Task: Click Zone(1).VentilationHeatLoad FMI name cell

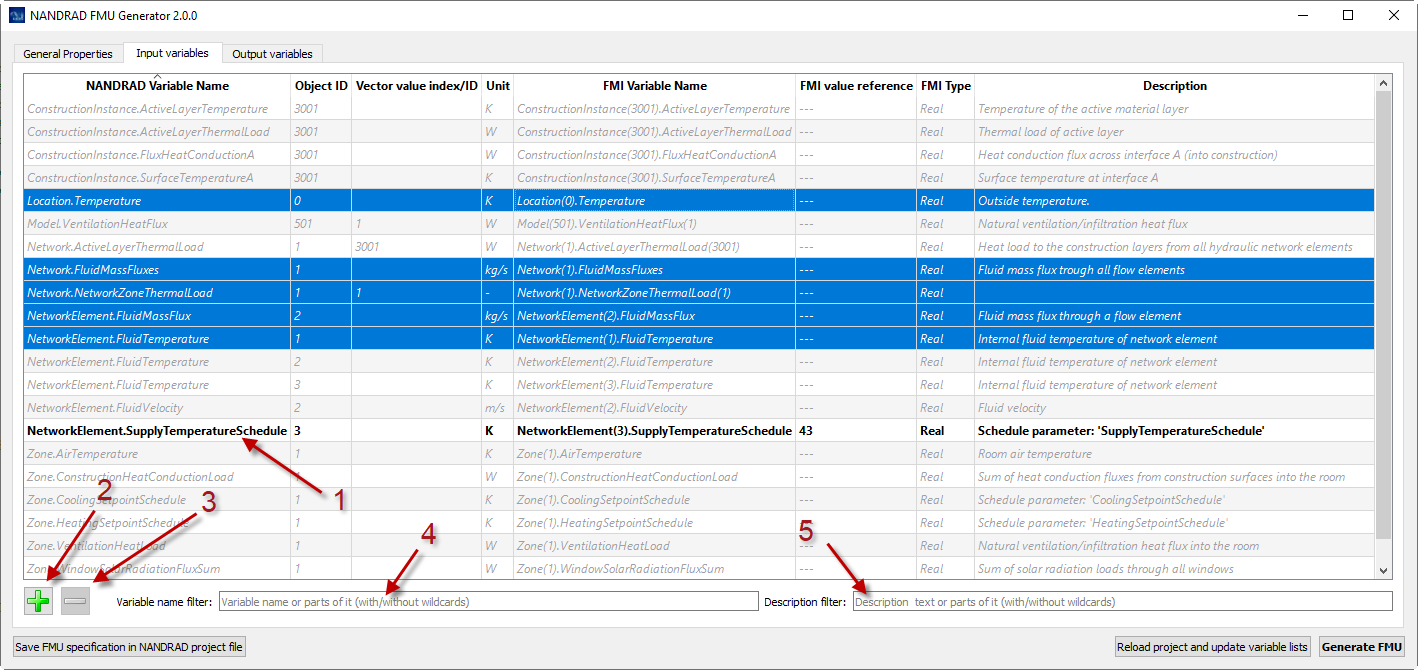Action: point(655,546)
